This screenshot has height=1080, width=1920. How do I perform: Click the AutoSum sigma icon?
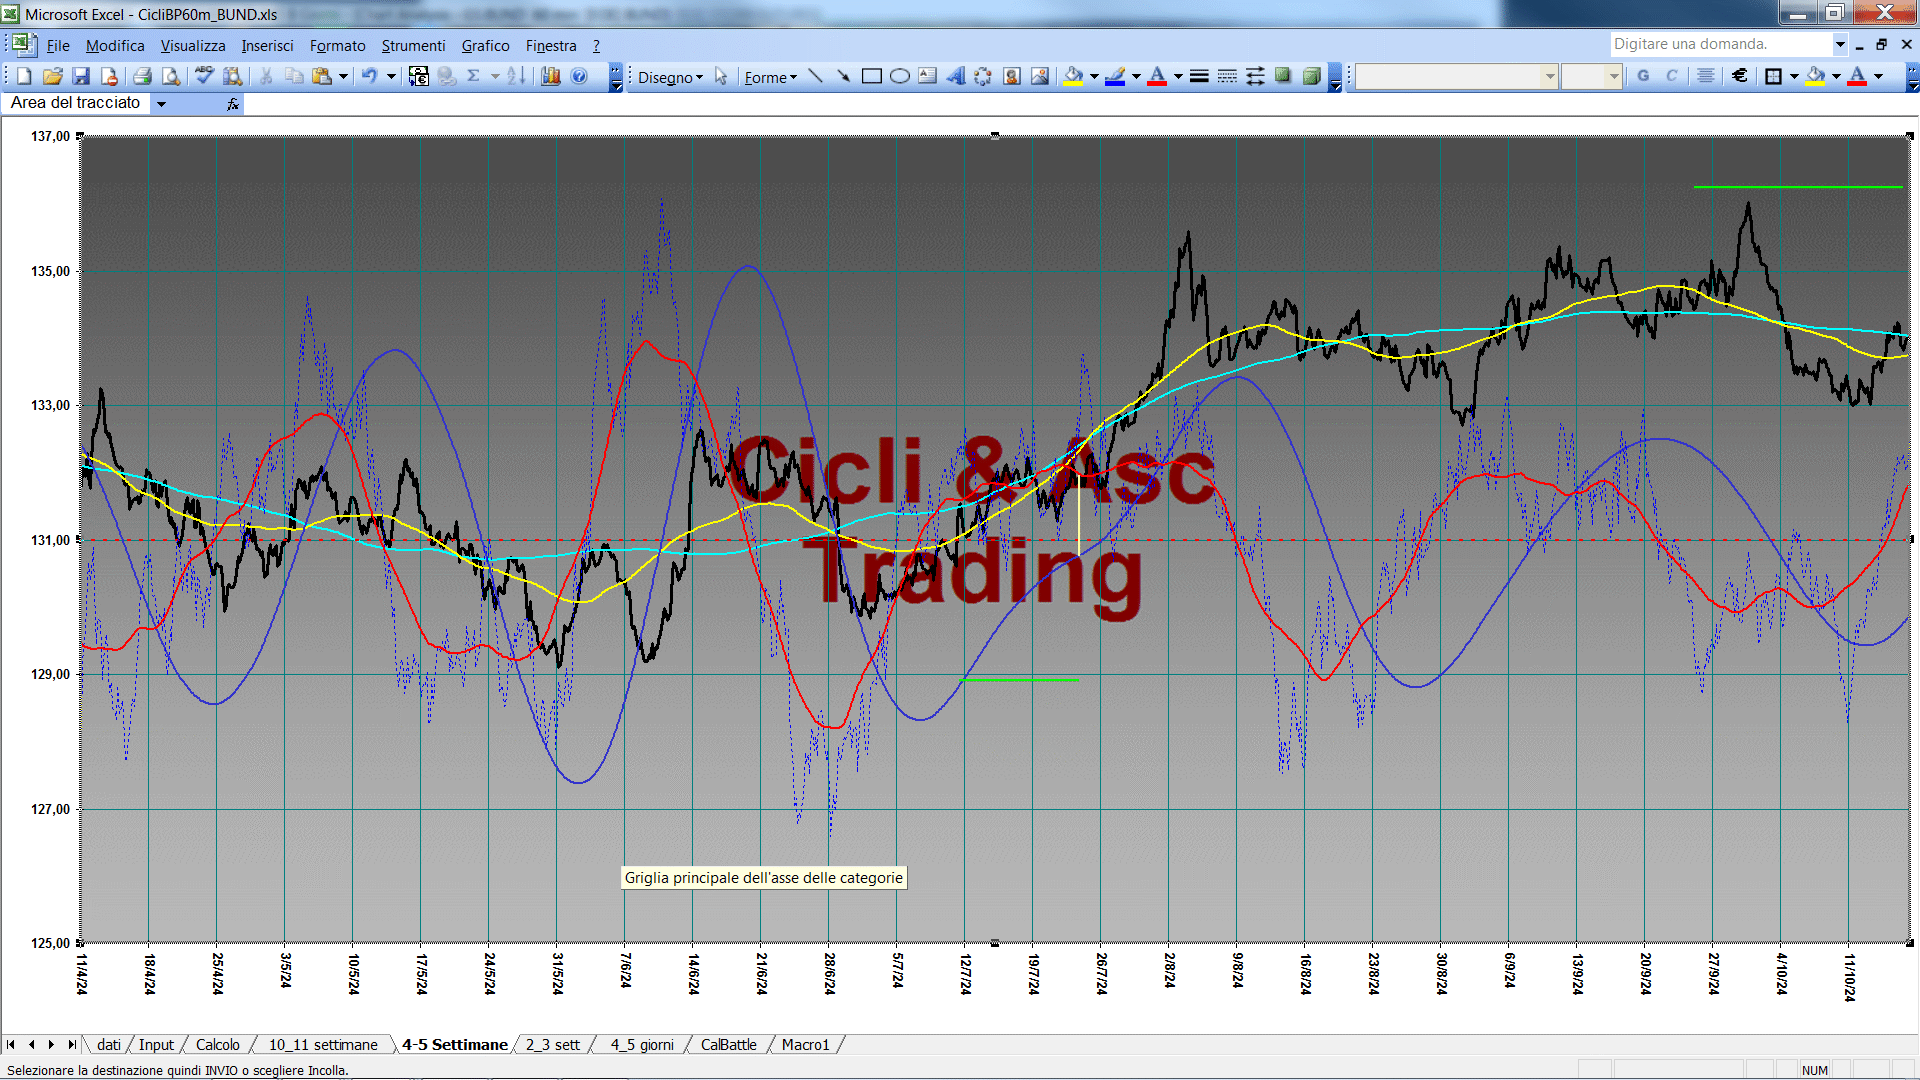tap(474, 76)
